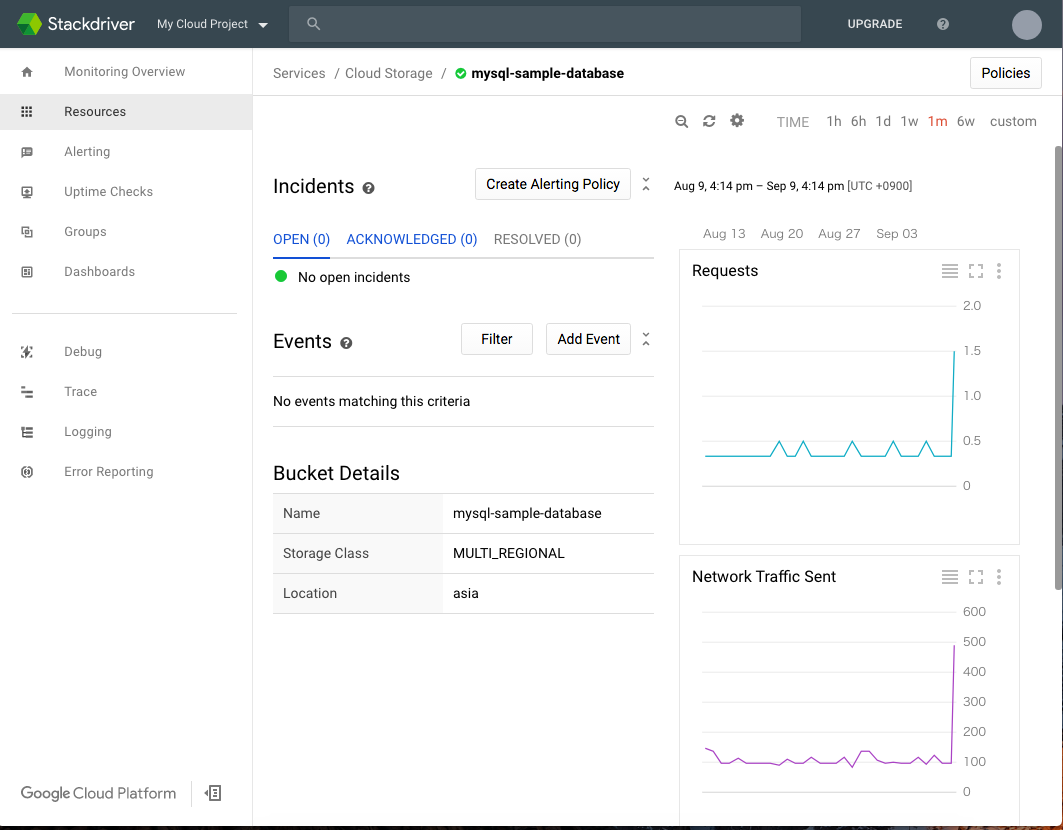Viewport: 1063px width, 830px height.
Task: Choose the custom time range
Action: click(1013, 121)
